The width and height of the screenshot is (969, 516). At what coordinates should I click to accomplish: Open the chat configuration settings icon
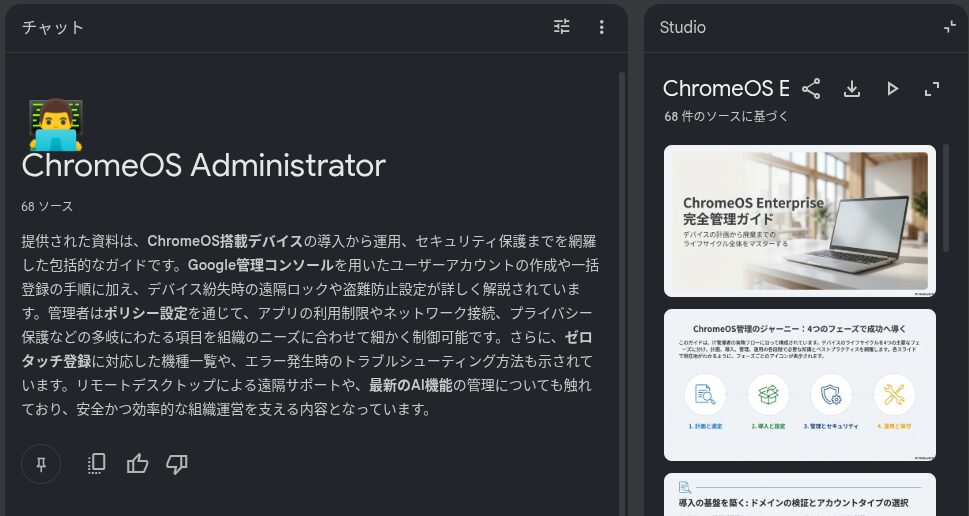pos(562,27)
